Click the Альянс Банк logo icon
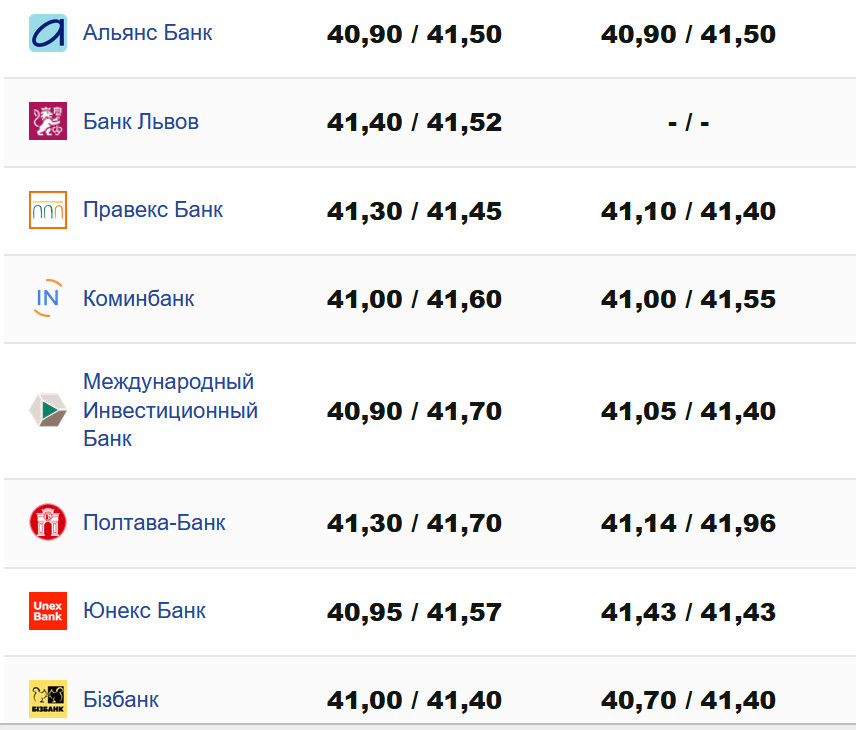Screen dimensions: 856x730 48,33
